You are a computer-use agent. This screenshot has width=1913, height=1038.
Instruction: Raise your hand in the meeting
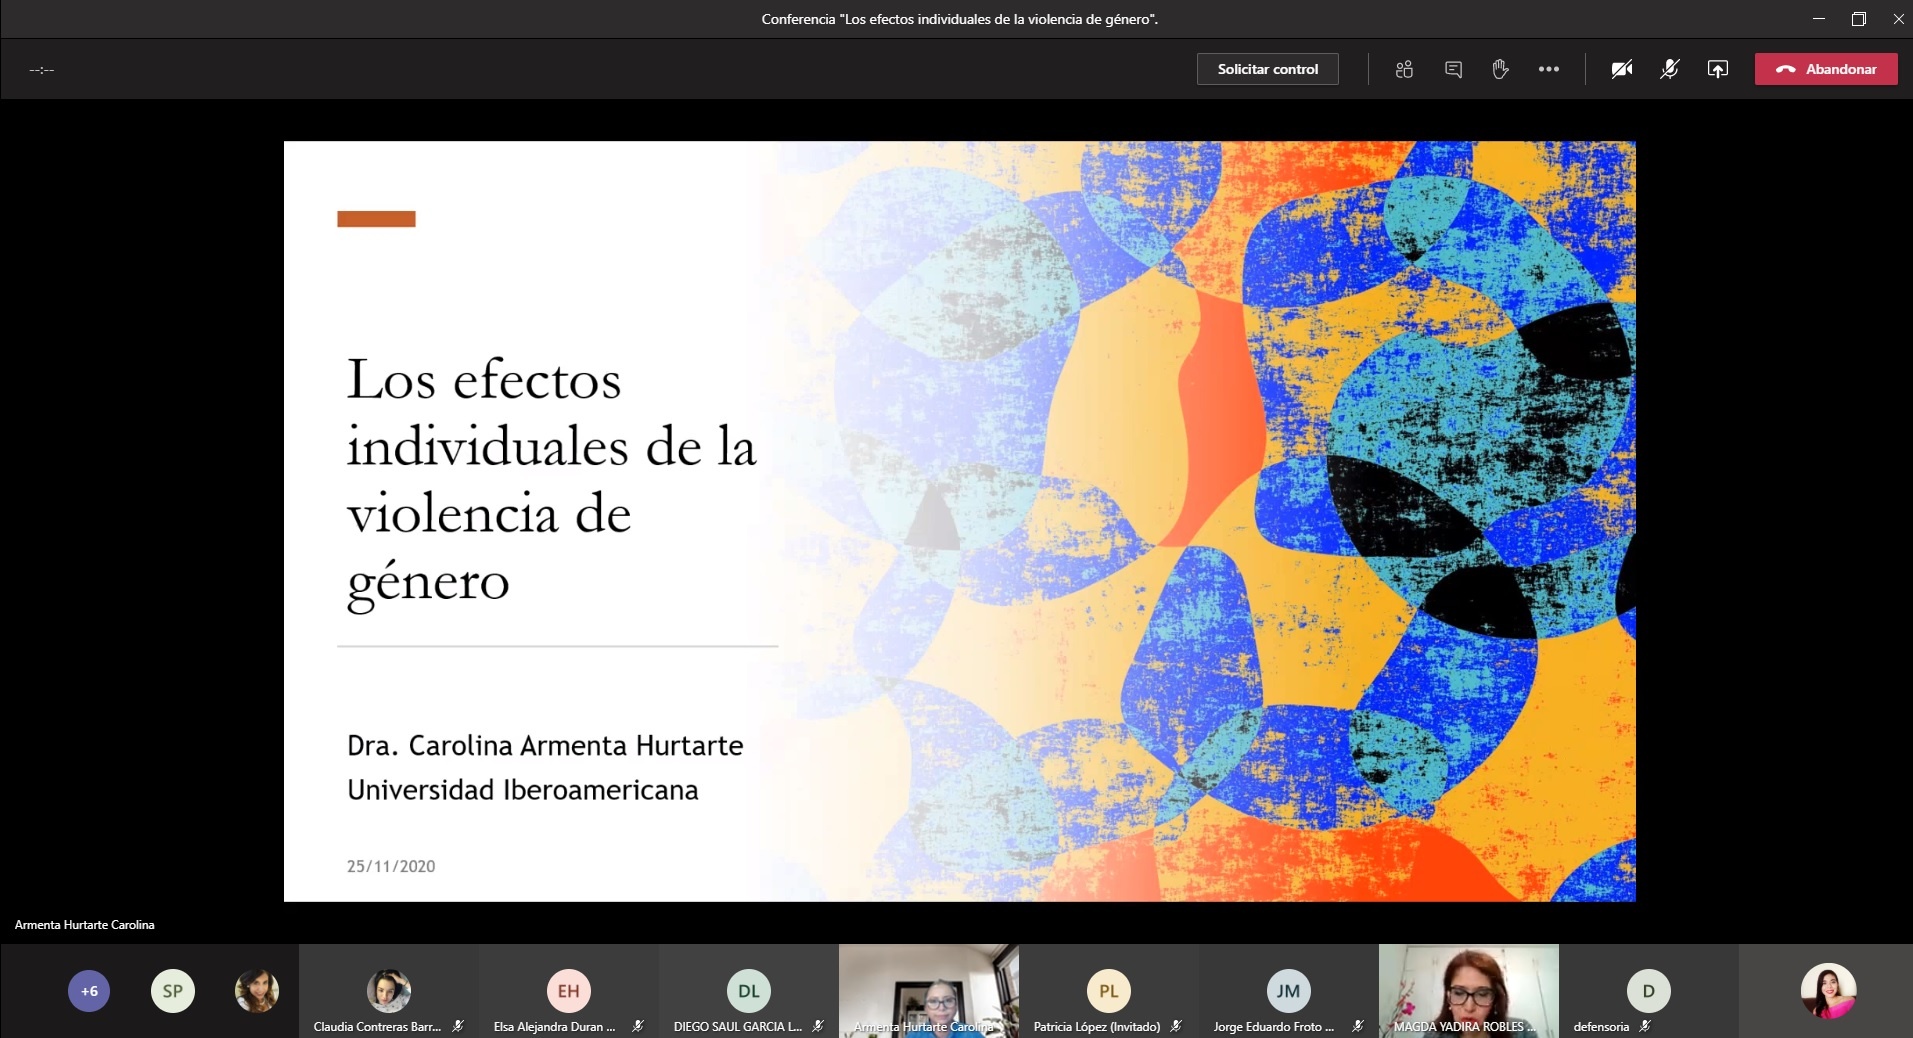[x=1500, y=69]
